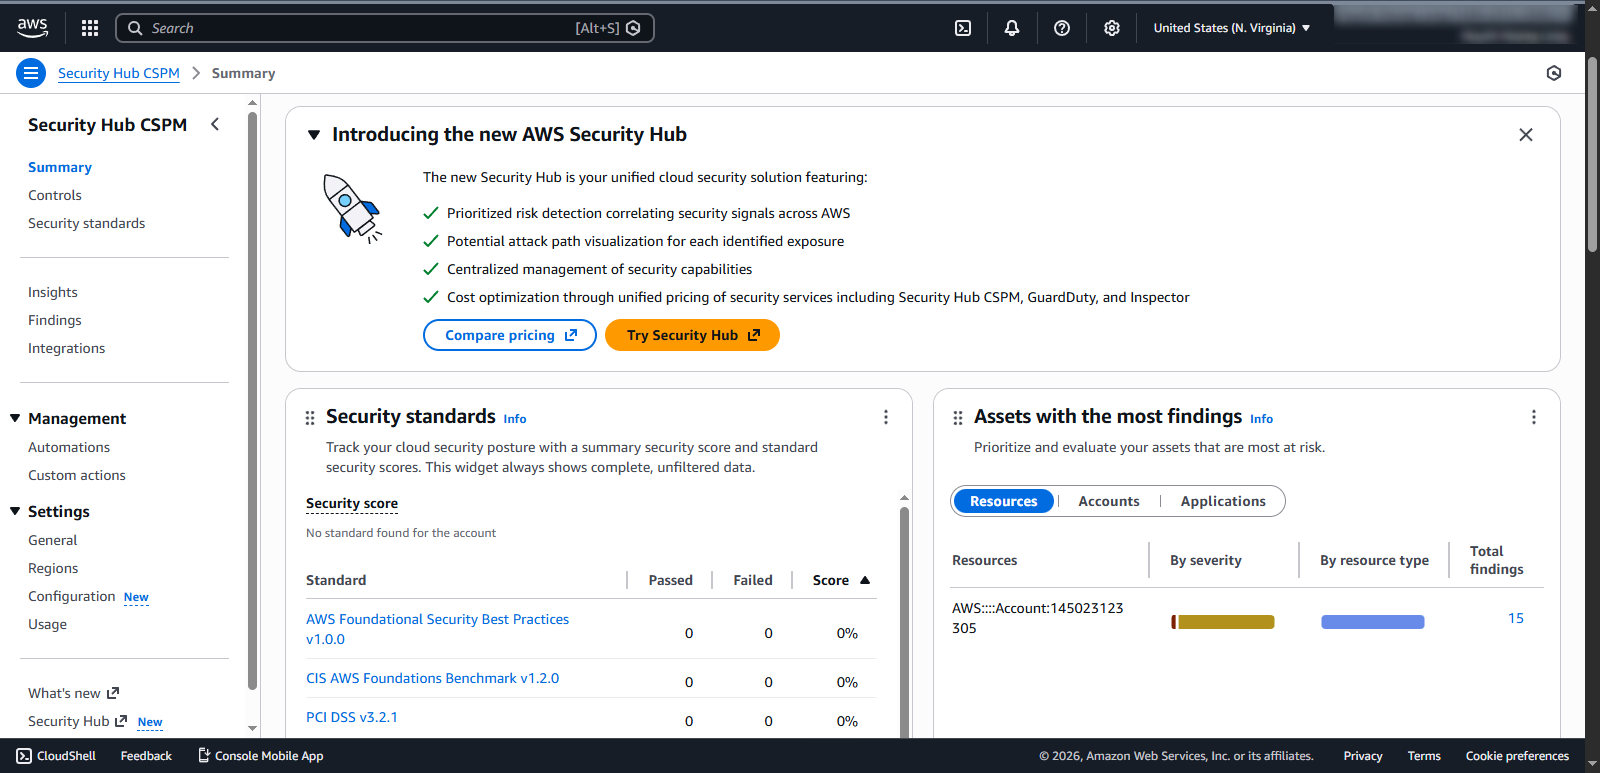
Task: Click the Try Security Hub button
Action: pyautogui.click(x=692, y=335)
